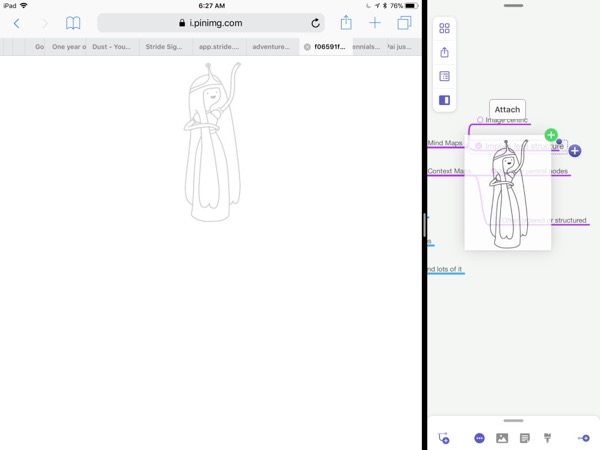Open Safari share sheet
The image size is (600, 450).
(x=346, y=23)
